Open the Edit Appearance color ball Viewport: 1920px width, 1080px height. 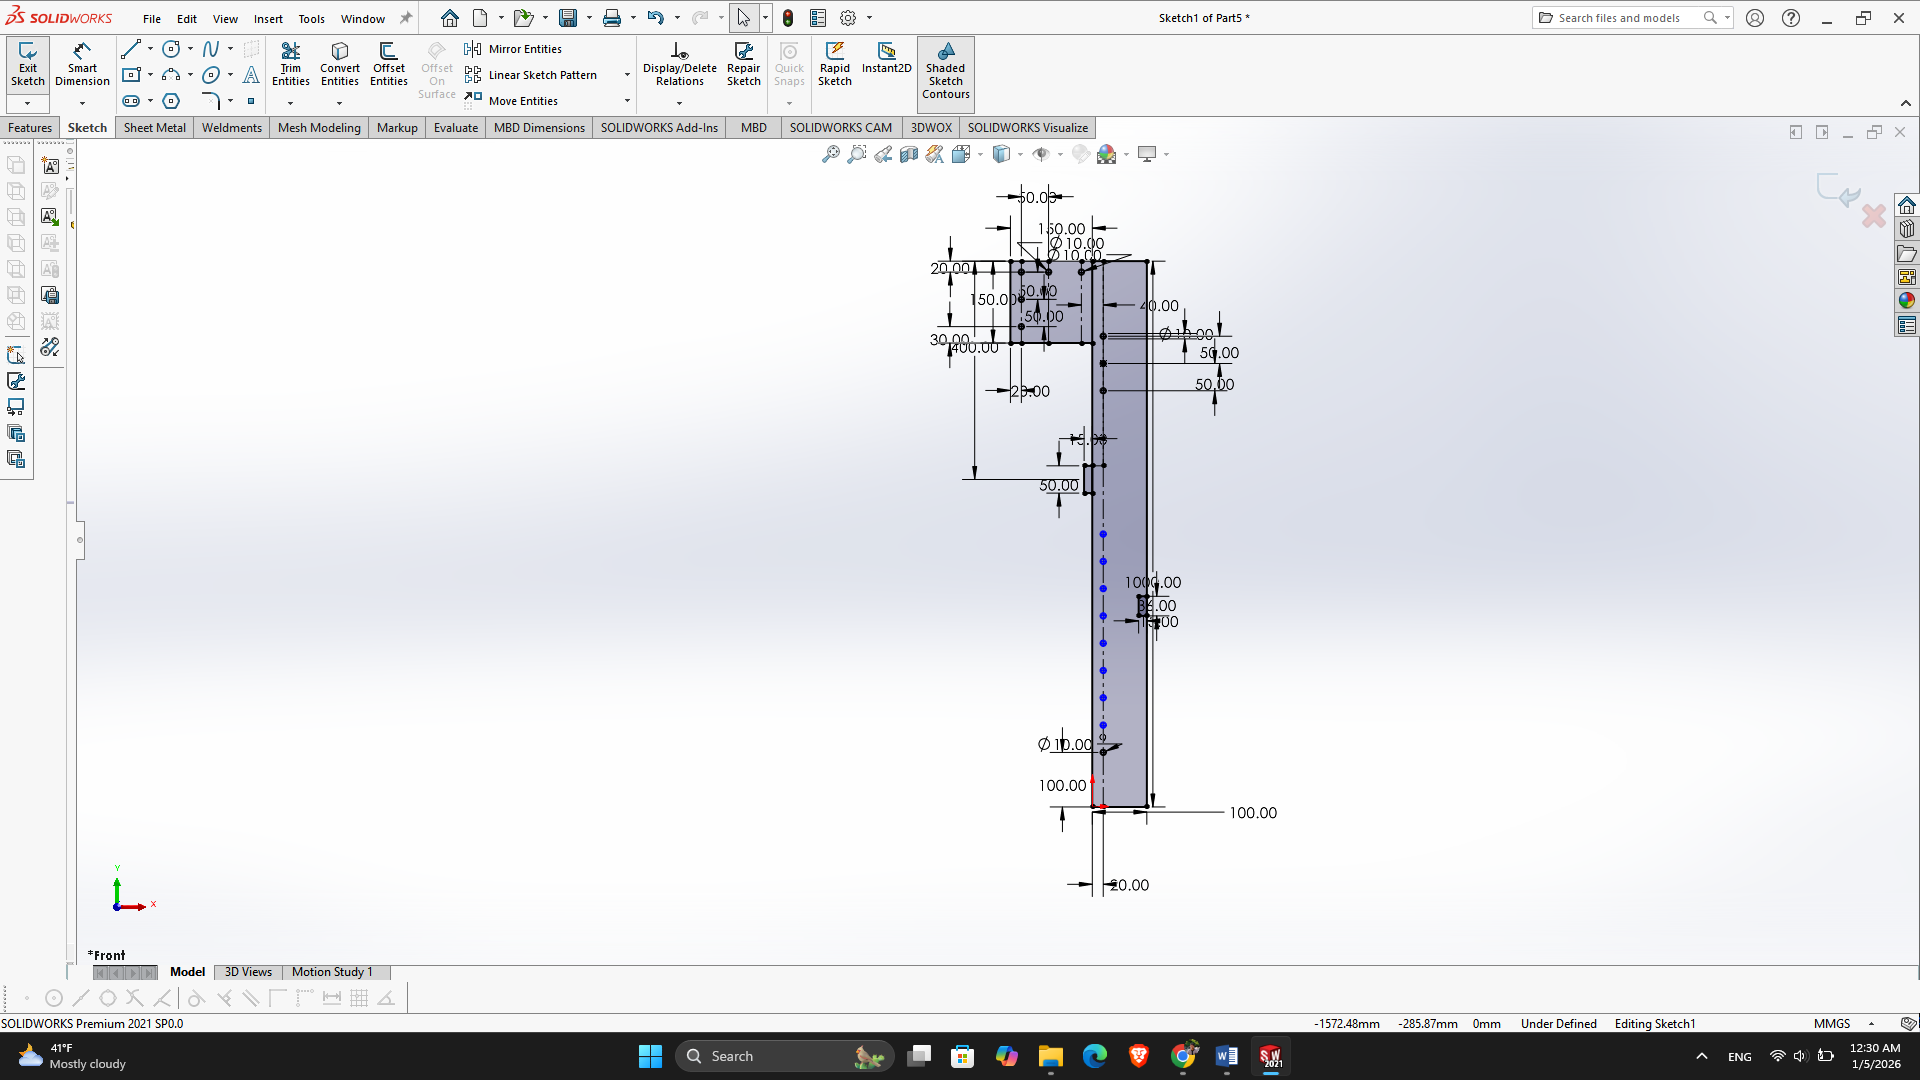pyautogui.click(x=1106, y=154)
